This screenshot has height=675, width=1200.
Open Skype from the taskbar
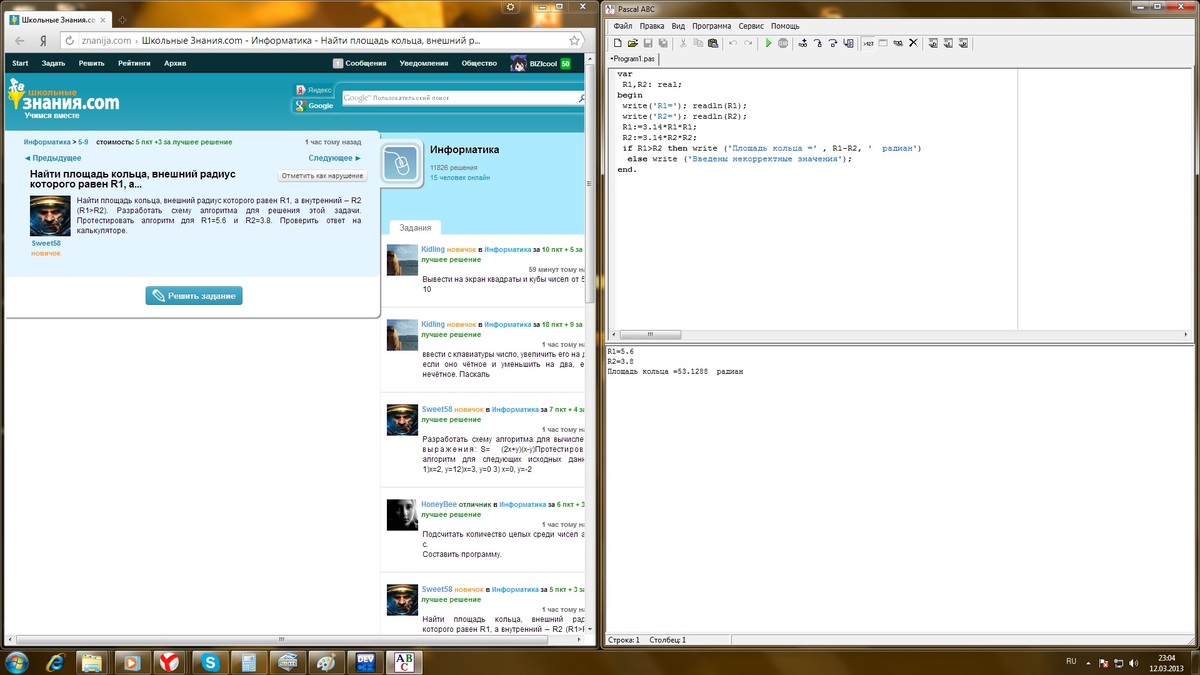coord(210,661)
